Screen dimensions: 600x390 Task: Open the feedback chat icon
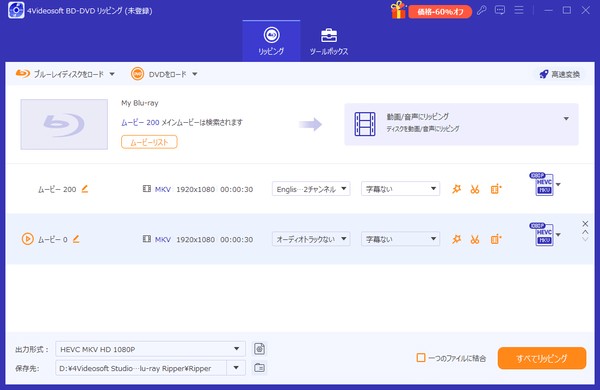click(500, 10)
